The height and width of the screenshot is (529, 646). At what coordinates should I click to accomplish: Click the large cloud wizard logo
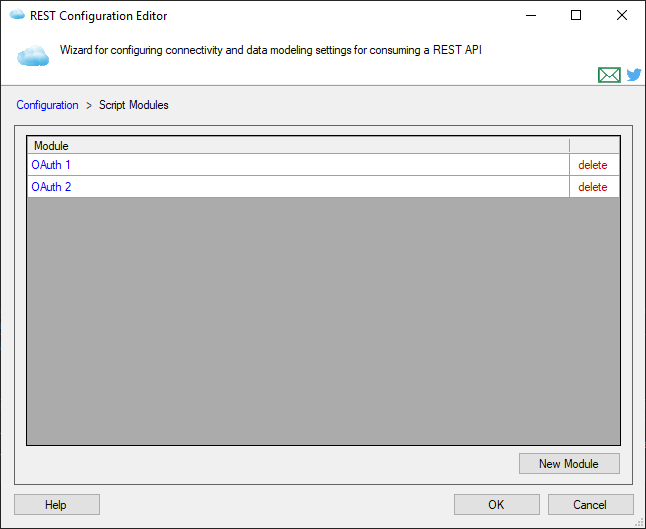(33, 56)
